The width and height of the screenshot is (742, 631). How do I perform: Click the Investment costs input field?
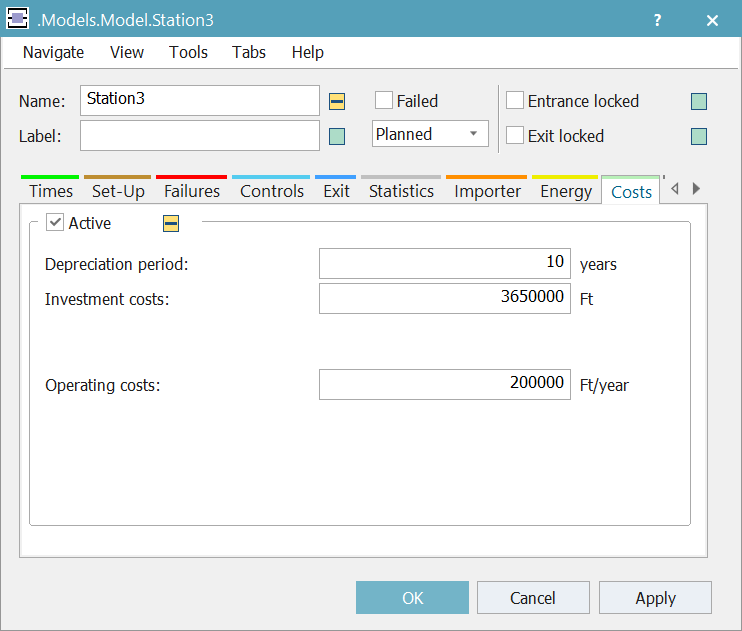coord(444,298)
